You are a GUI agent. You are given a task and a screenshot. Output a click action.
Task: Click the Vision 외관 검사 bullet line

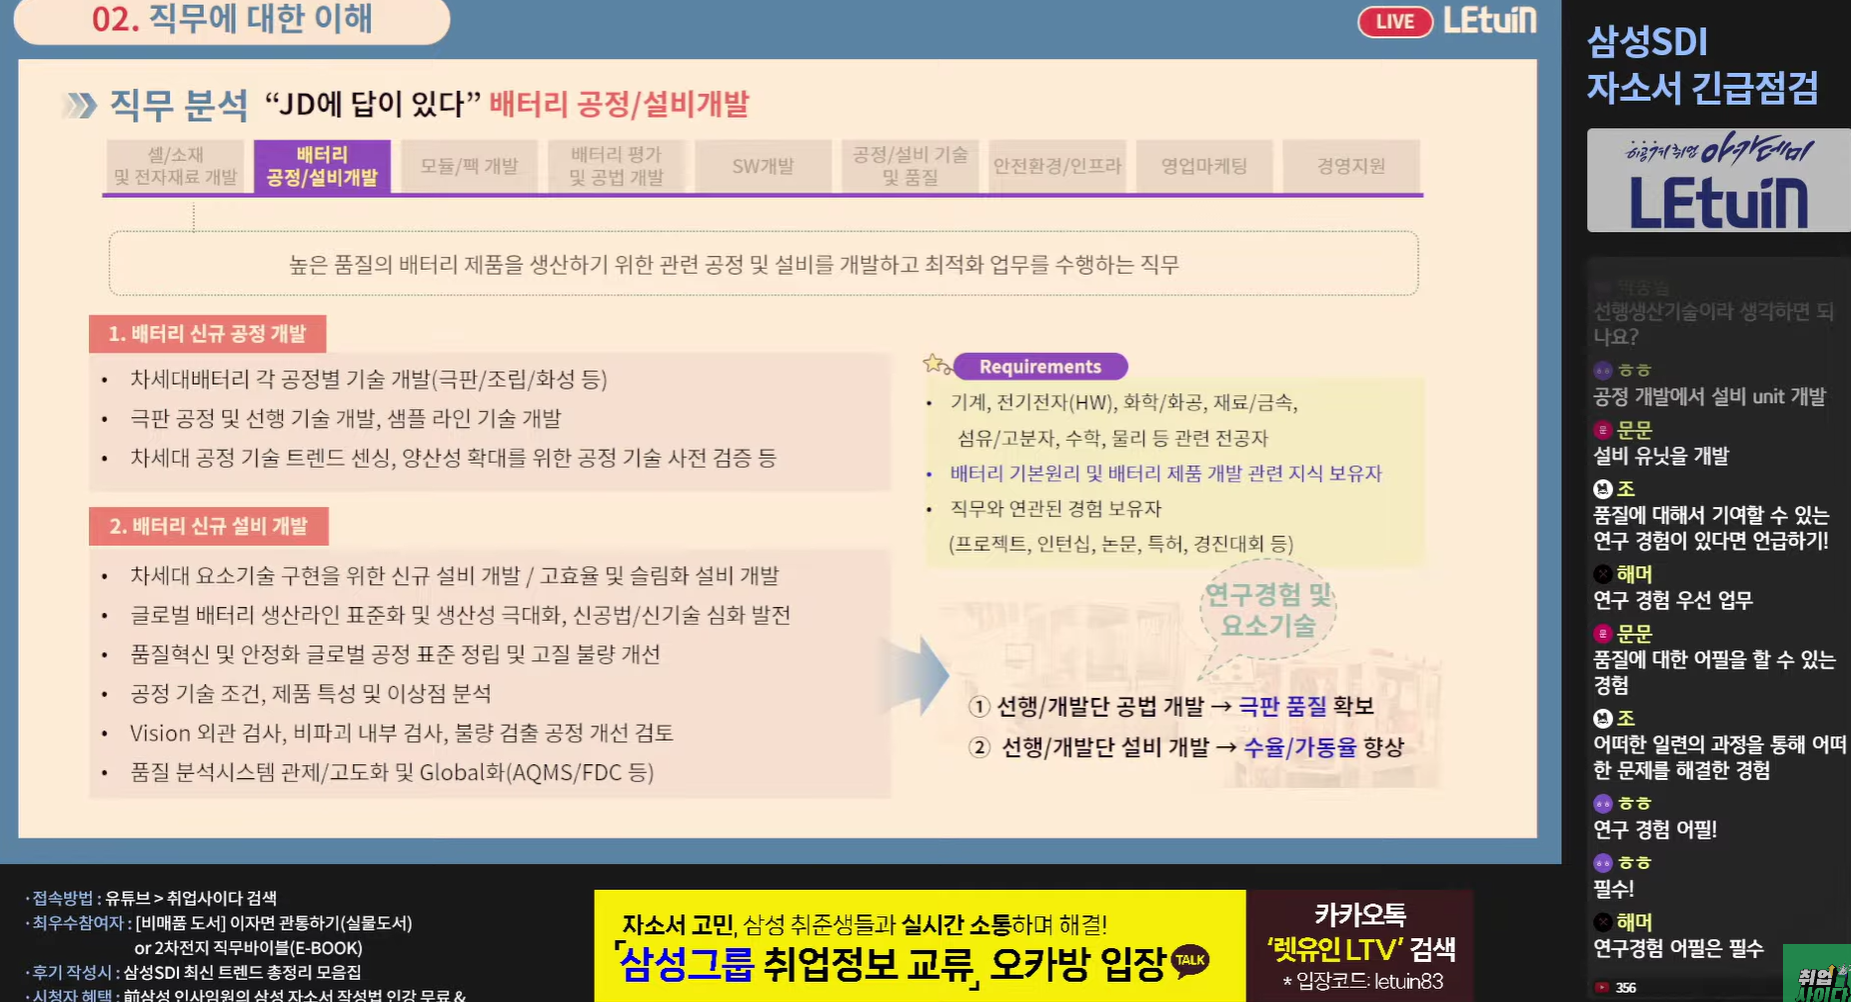[401, 733]
